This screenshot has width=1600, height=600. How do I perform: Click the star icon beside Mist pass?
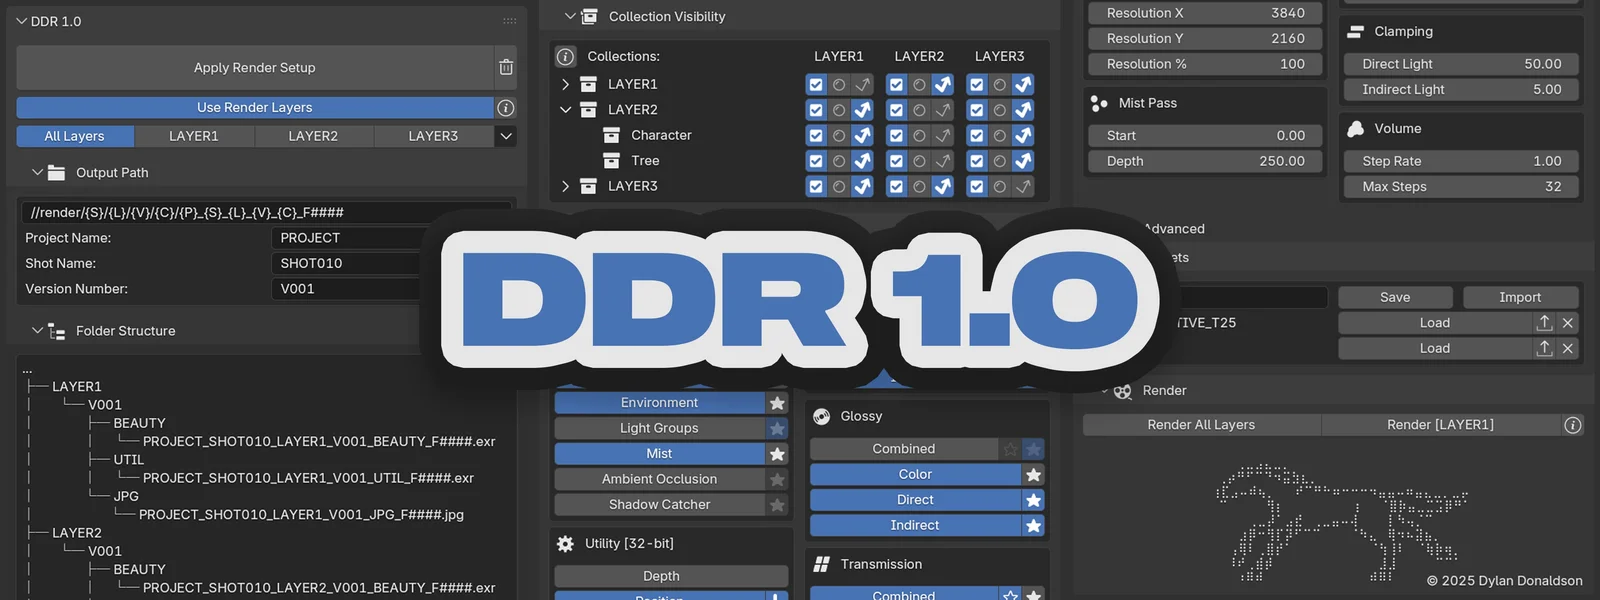777,454
